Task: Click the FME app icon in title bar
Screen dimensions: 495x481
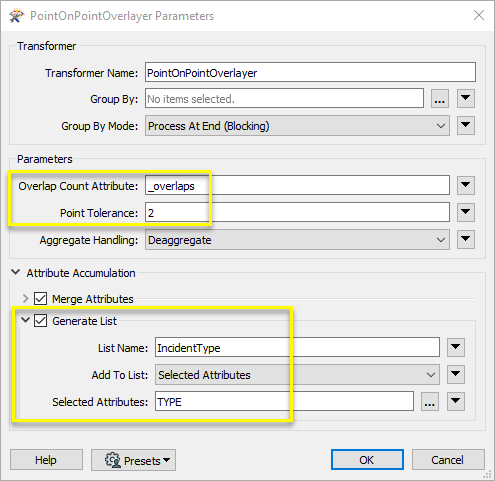Action: 16,16
